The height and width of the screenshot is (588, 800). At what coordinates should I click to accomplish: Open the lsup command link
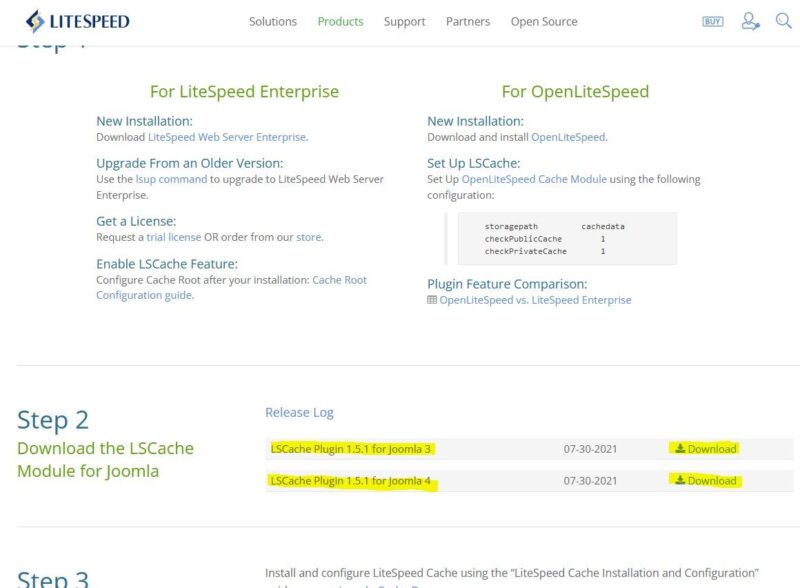pyautogui.click(x=171, y=179)
